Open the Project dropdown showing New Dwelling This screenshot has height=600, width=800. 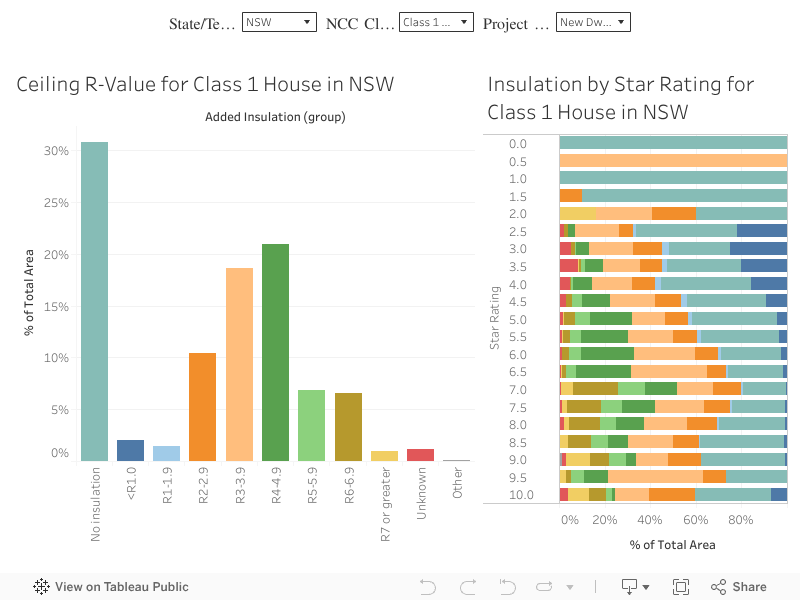(x=592, y=21)
